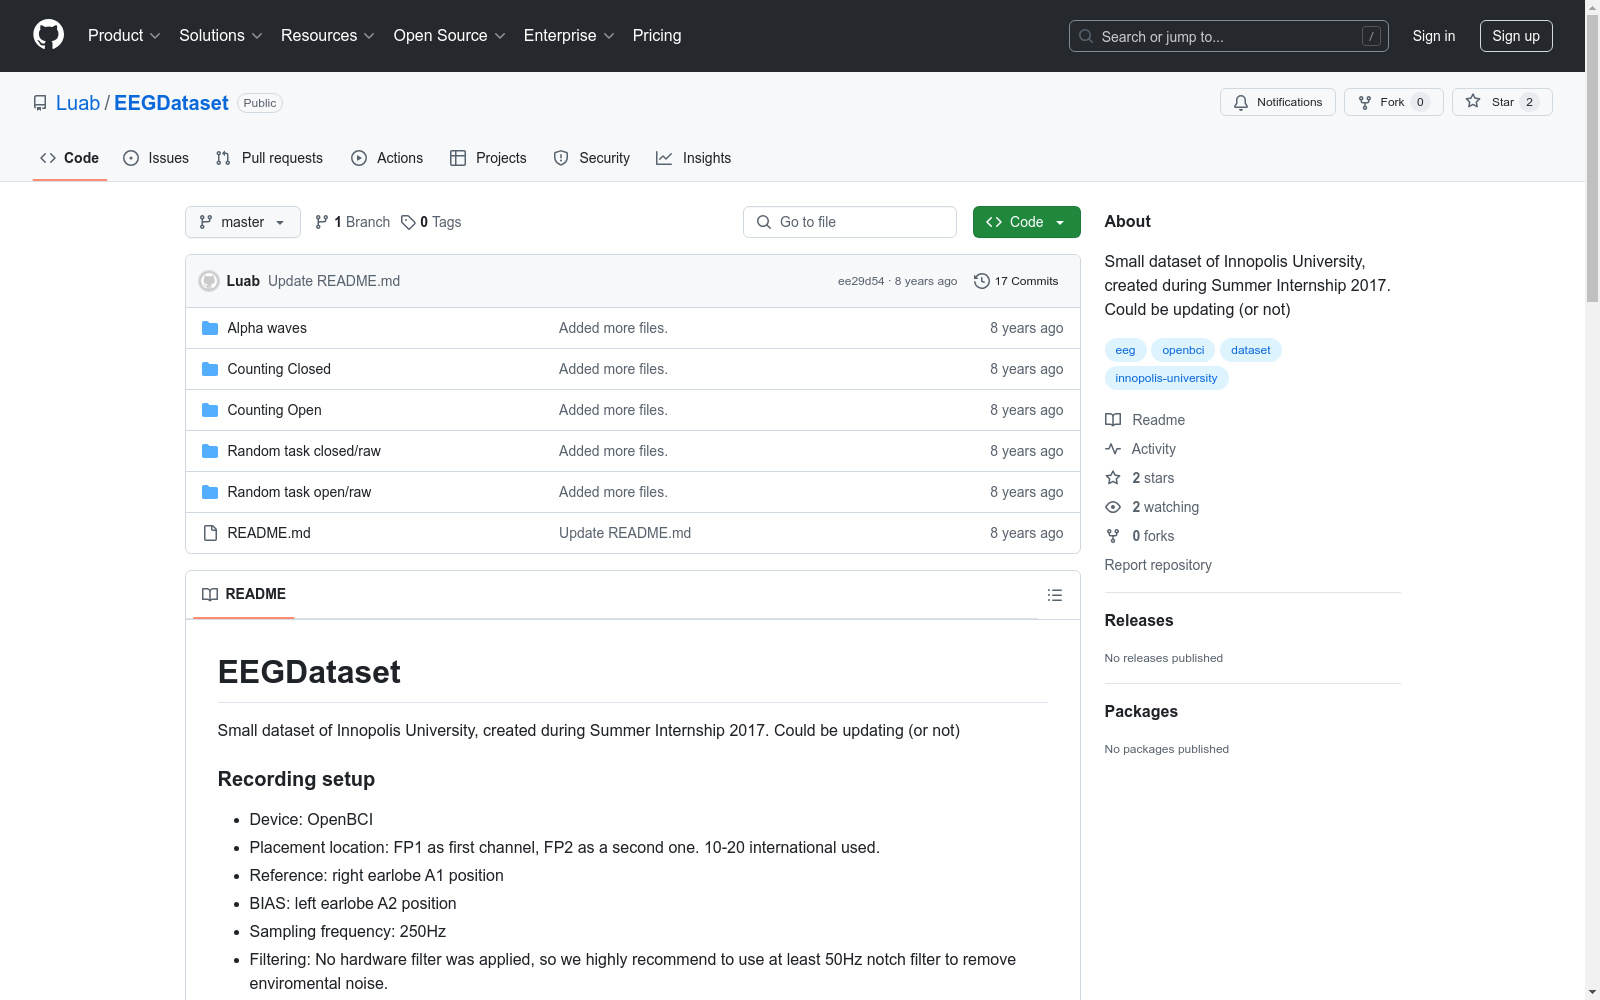Click the notifications bell icon
This screenshot has height=1000, width=1600.
[1241, 102]
